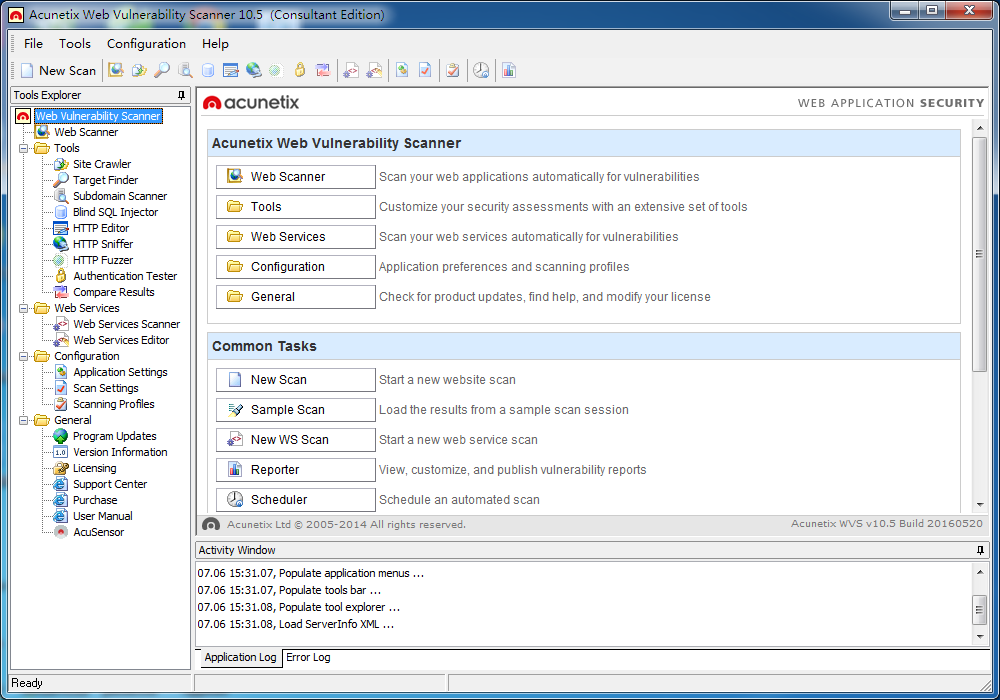1000x700 pixels.
Task: Open Compare Results toolbar icon
Action: pyautogui.click(x=323, y=70)
